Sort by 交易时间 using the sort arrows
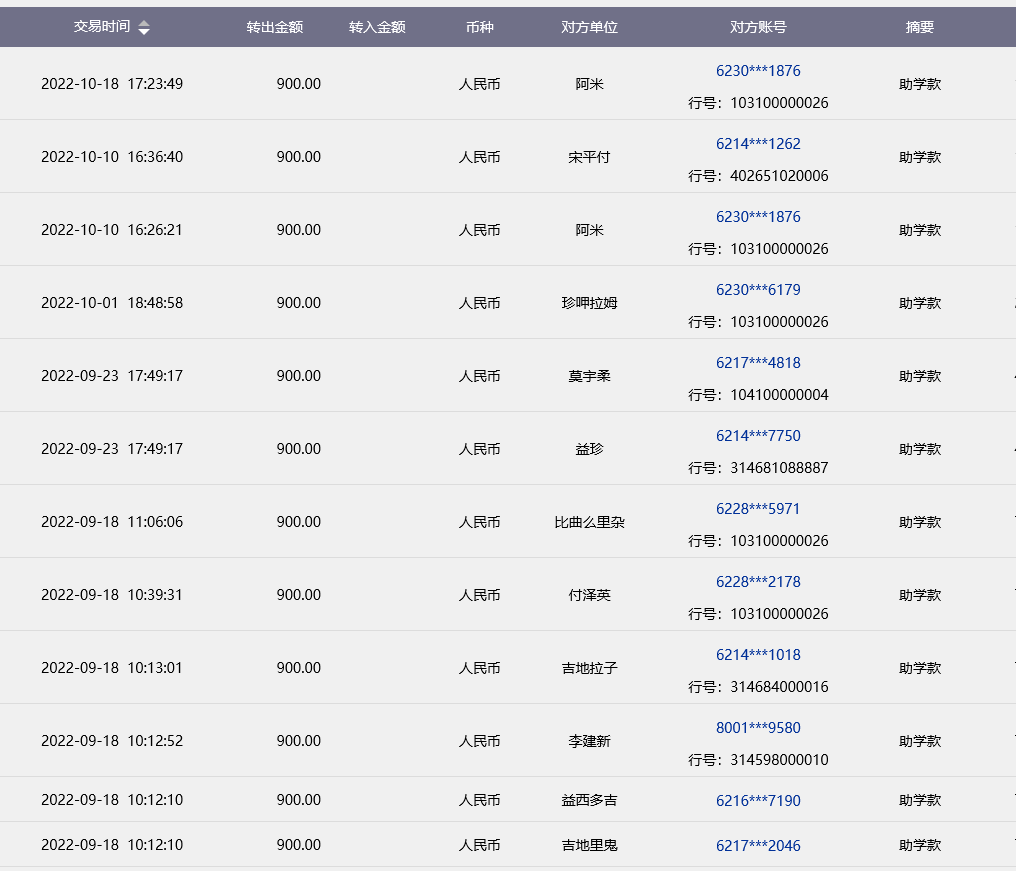Screen dimensions: 1016x871 click(x=144, y=28)
